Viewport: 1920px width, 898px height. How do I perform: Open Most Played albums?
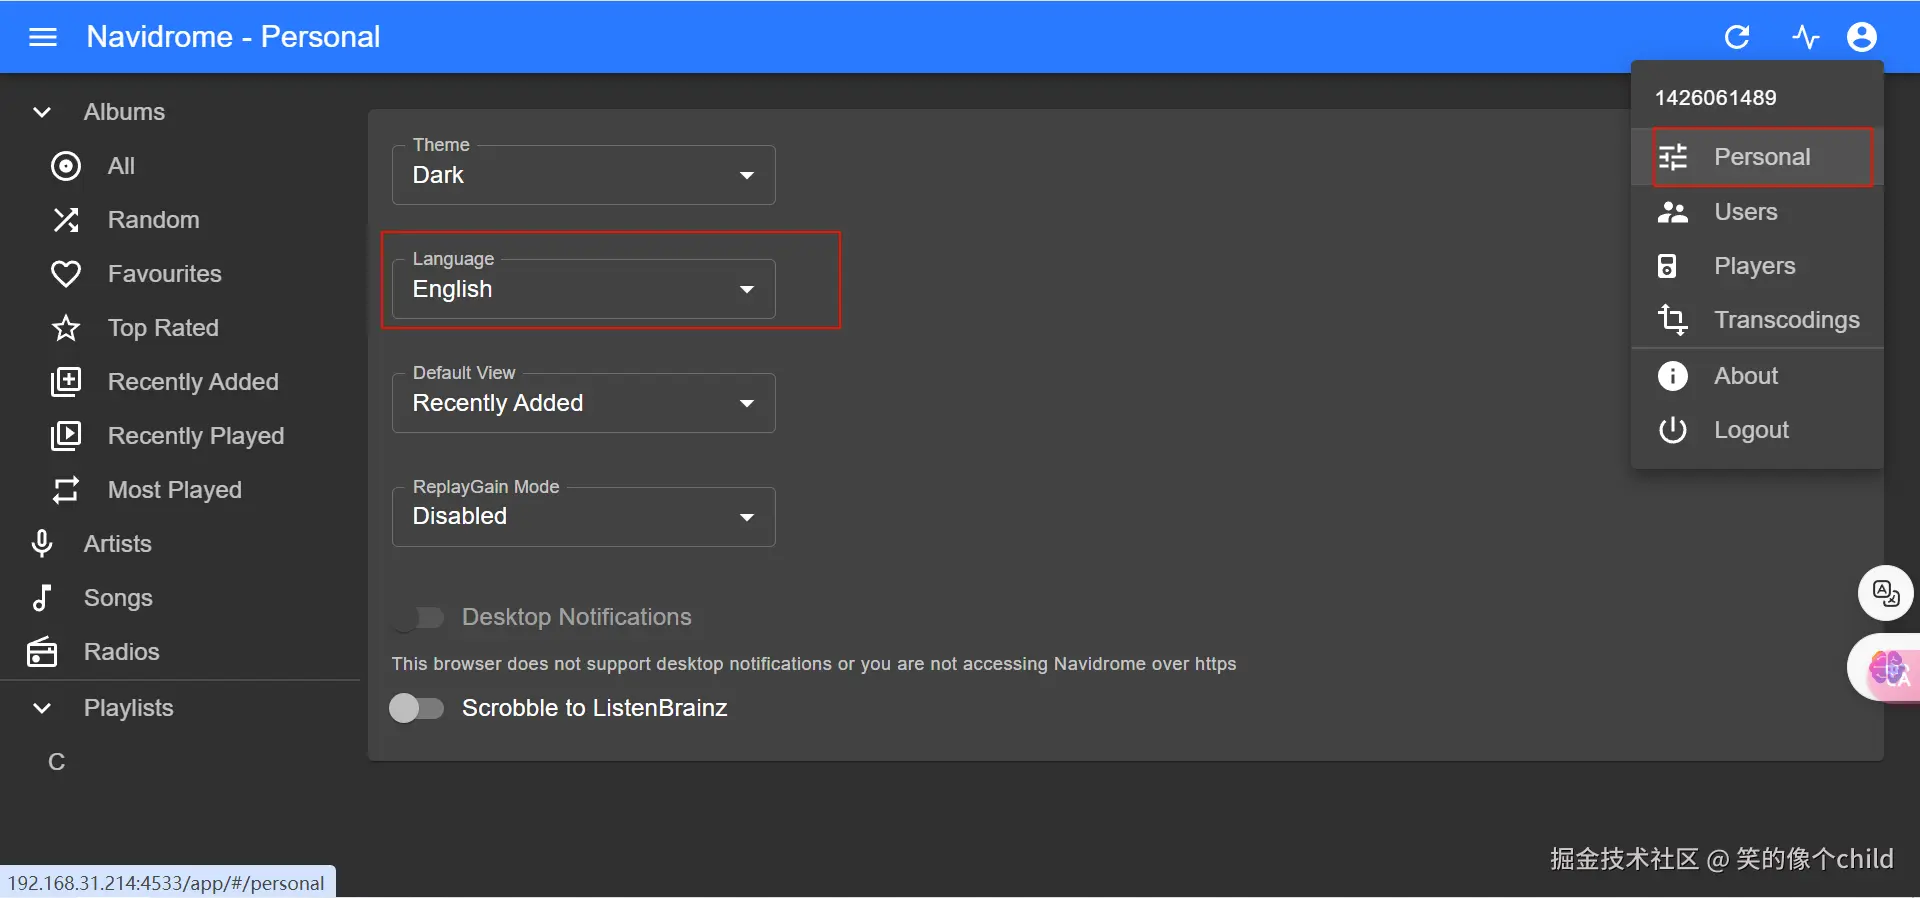point(180,490)
